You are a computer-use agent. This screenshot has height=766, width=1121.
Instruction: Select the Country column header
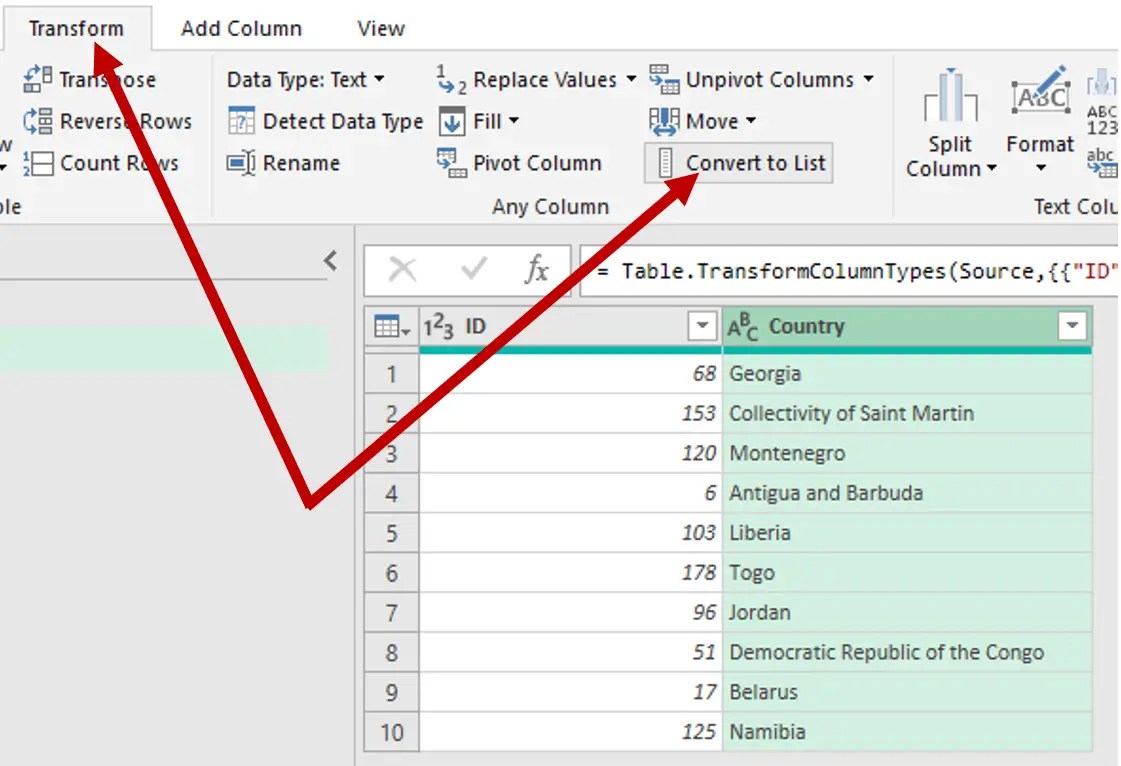[x=889, y=327]
